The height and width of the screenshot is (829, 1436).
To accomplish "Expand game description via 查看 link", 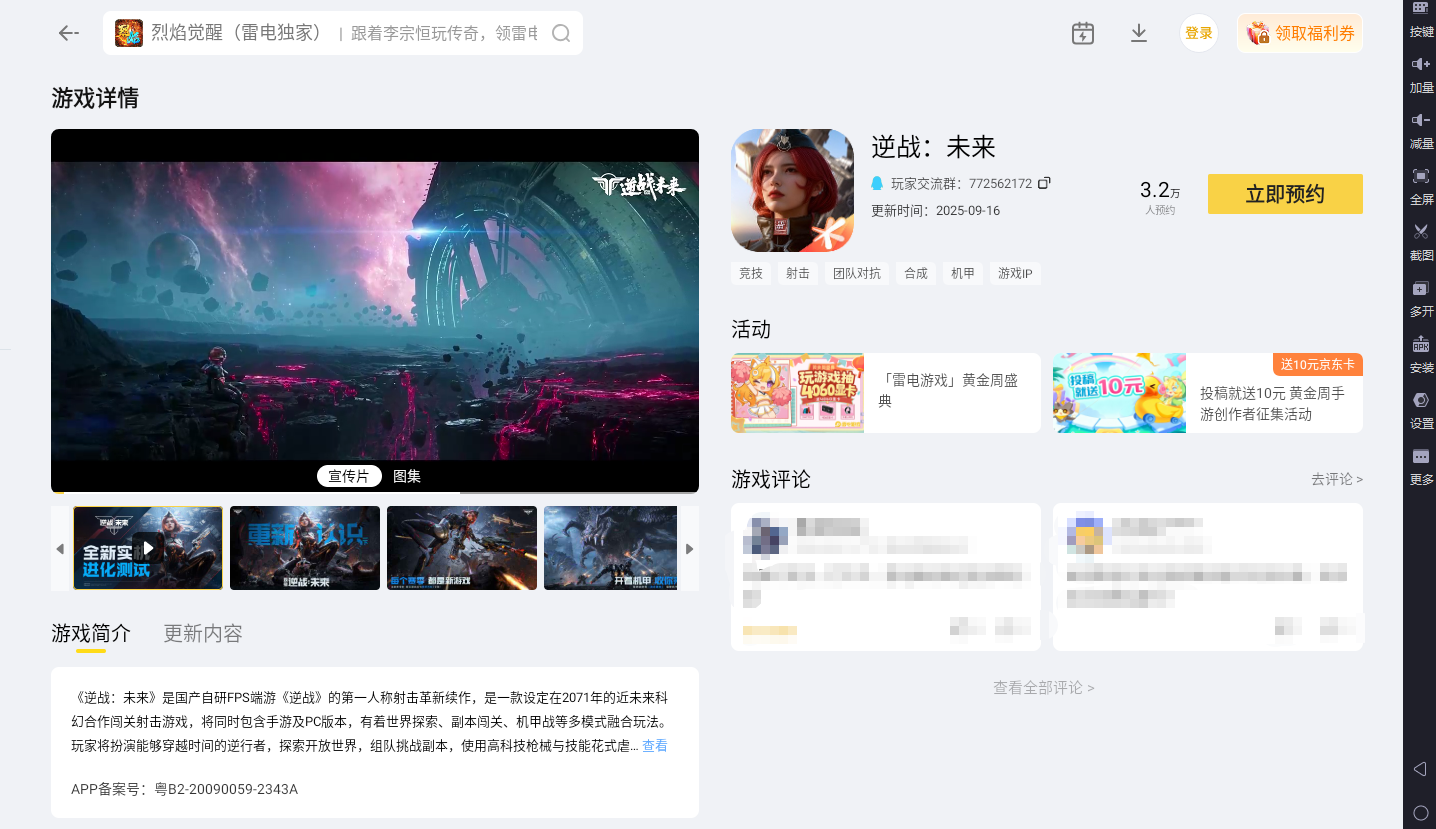I will tap(655, 745).
